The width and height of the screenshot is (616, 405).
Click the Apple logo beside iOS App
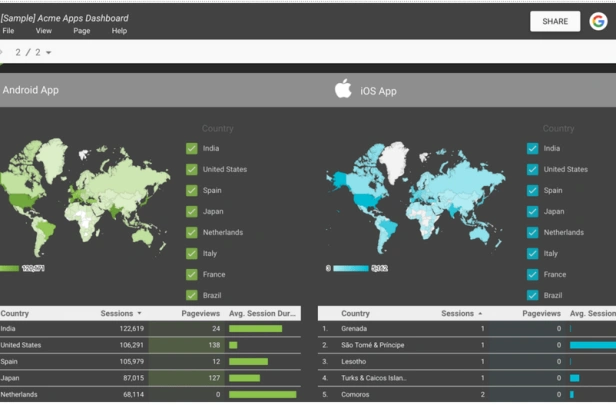(x=343, y=88)
